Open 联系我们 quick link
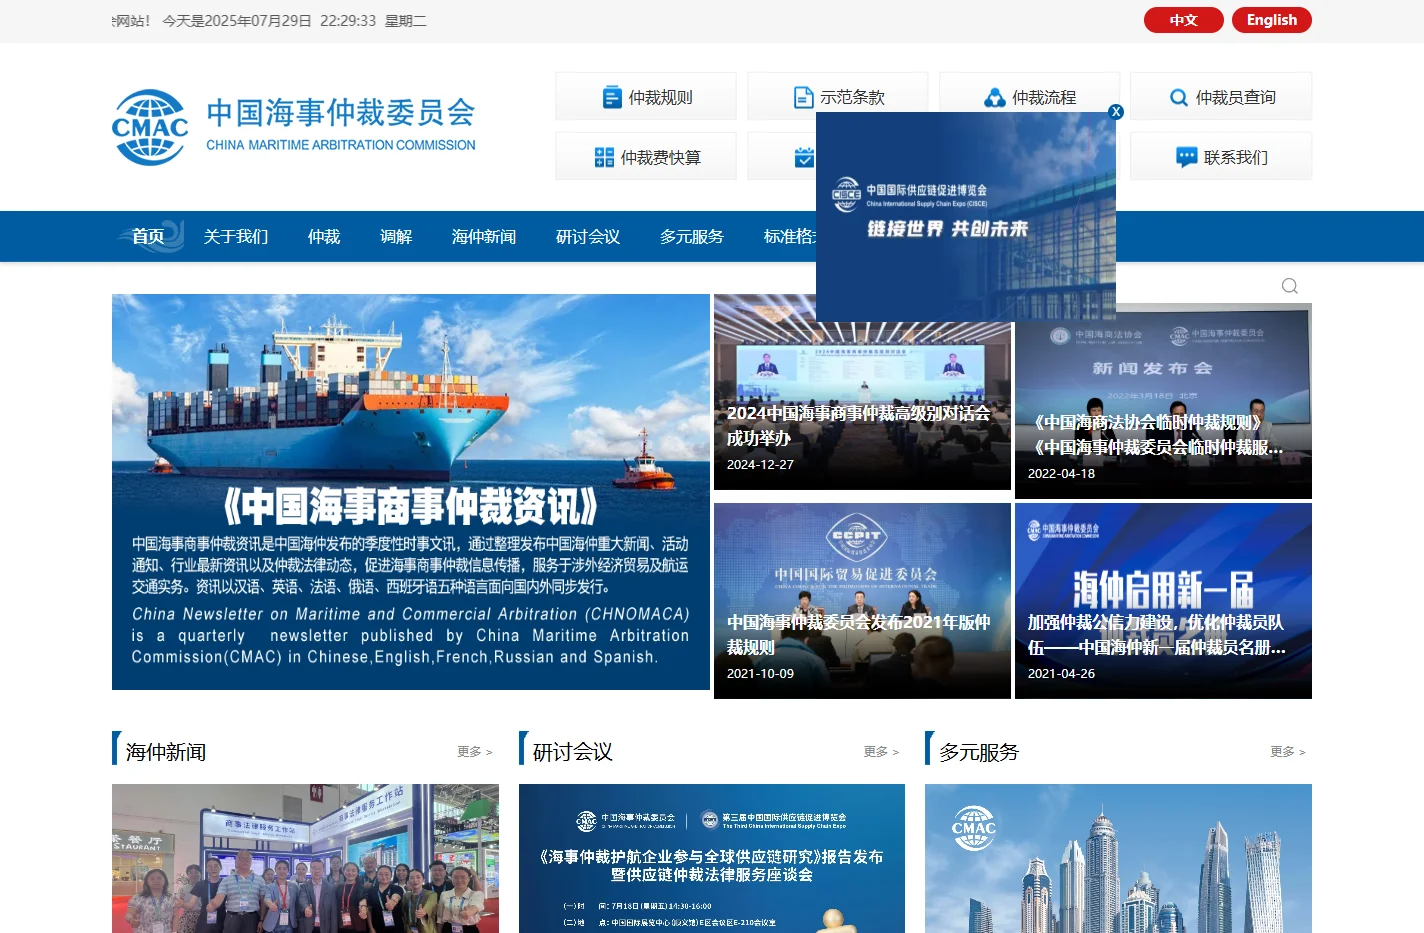 point(1221,157)
